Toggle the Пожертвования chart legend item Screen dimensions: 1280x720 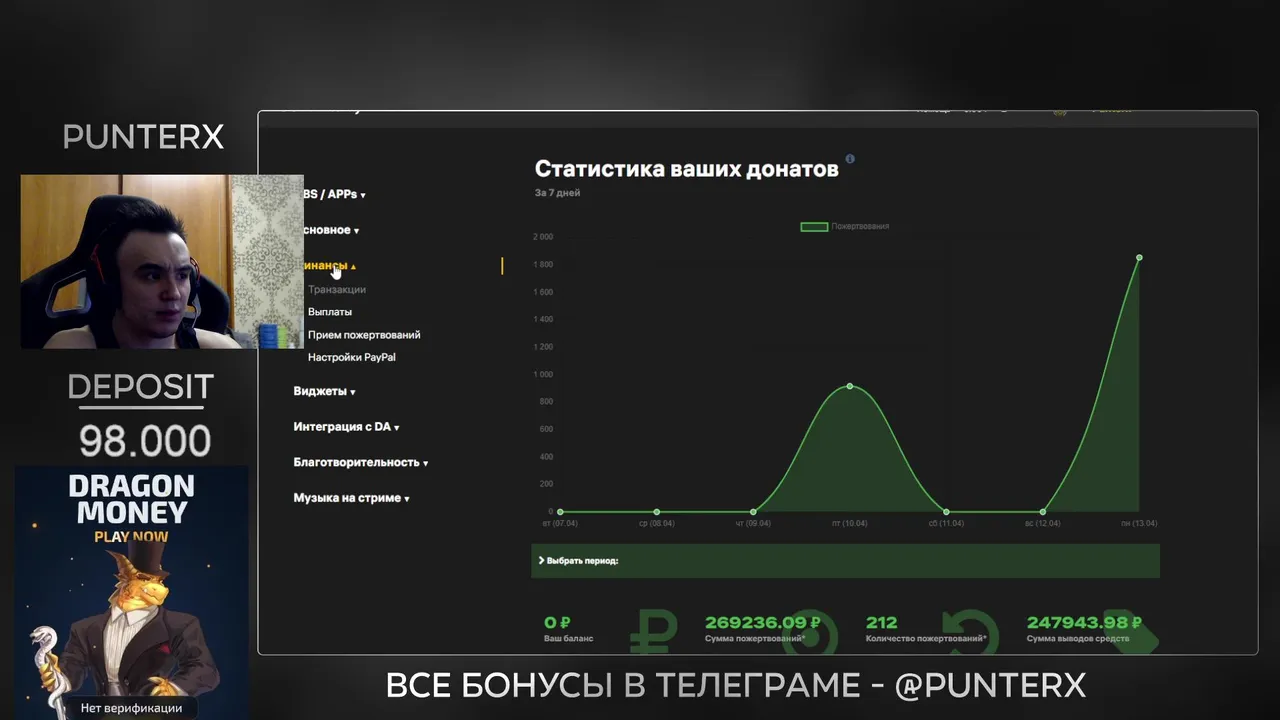(845, 227)
